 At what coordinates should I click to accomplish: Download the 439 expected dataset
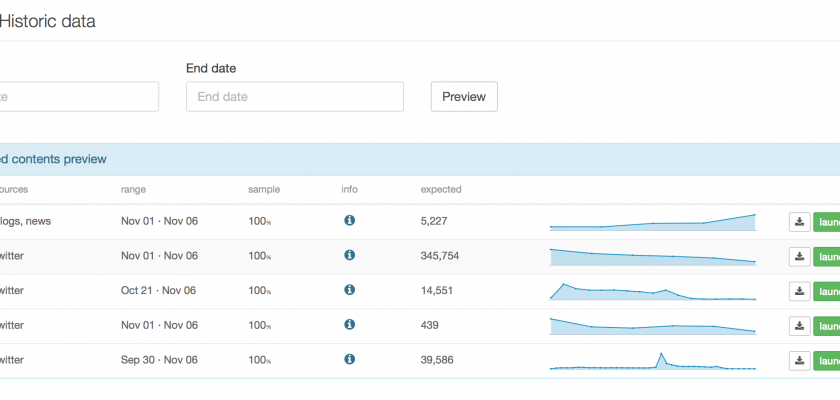pyautogui.click(x=799, y=326)
